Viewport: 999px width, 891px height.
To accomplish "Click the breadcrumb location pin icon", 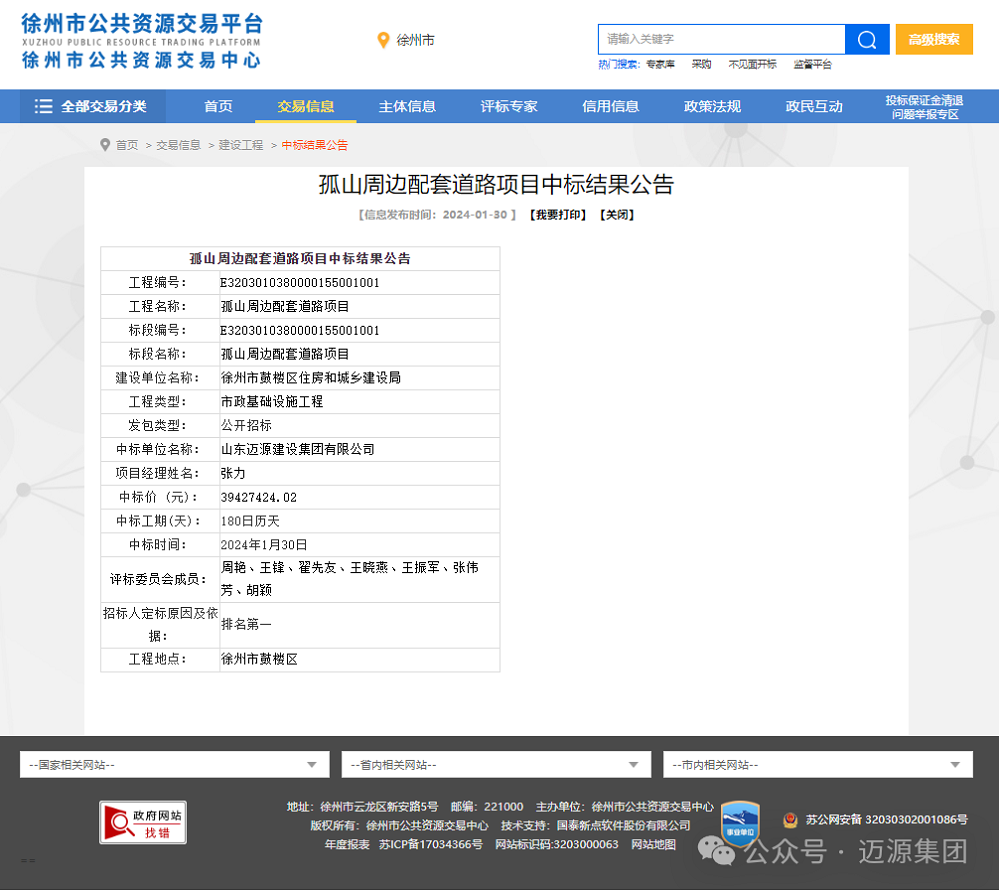I will 105,145.
